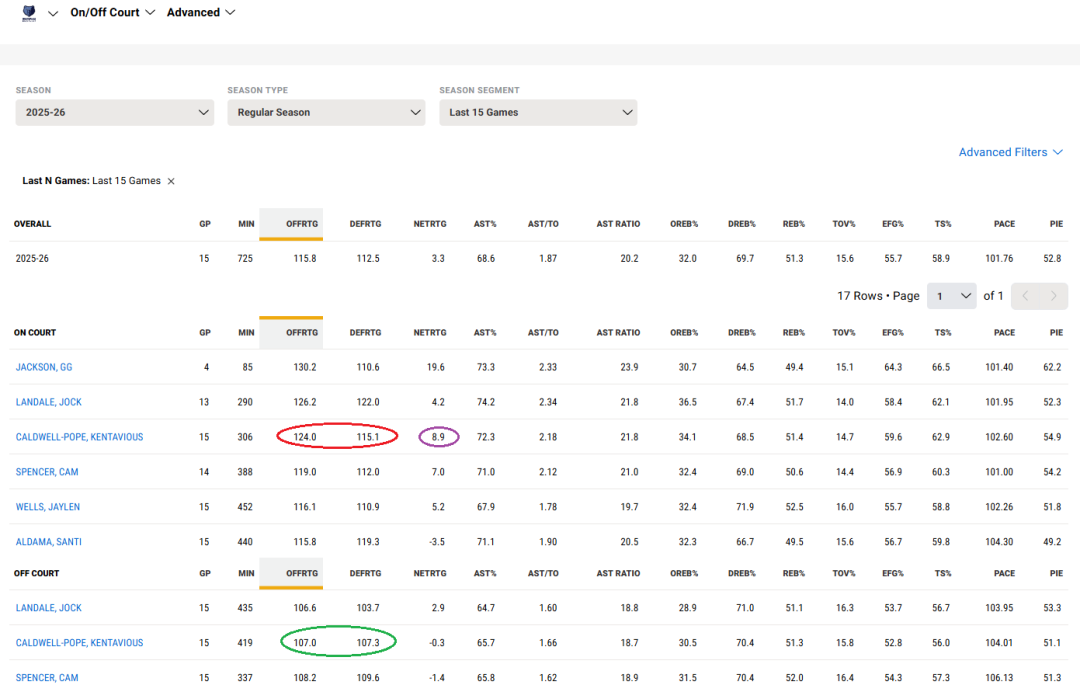
Task: Click the Memphis Grizzlies team logo
Action: tap(28, 13)
